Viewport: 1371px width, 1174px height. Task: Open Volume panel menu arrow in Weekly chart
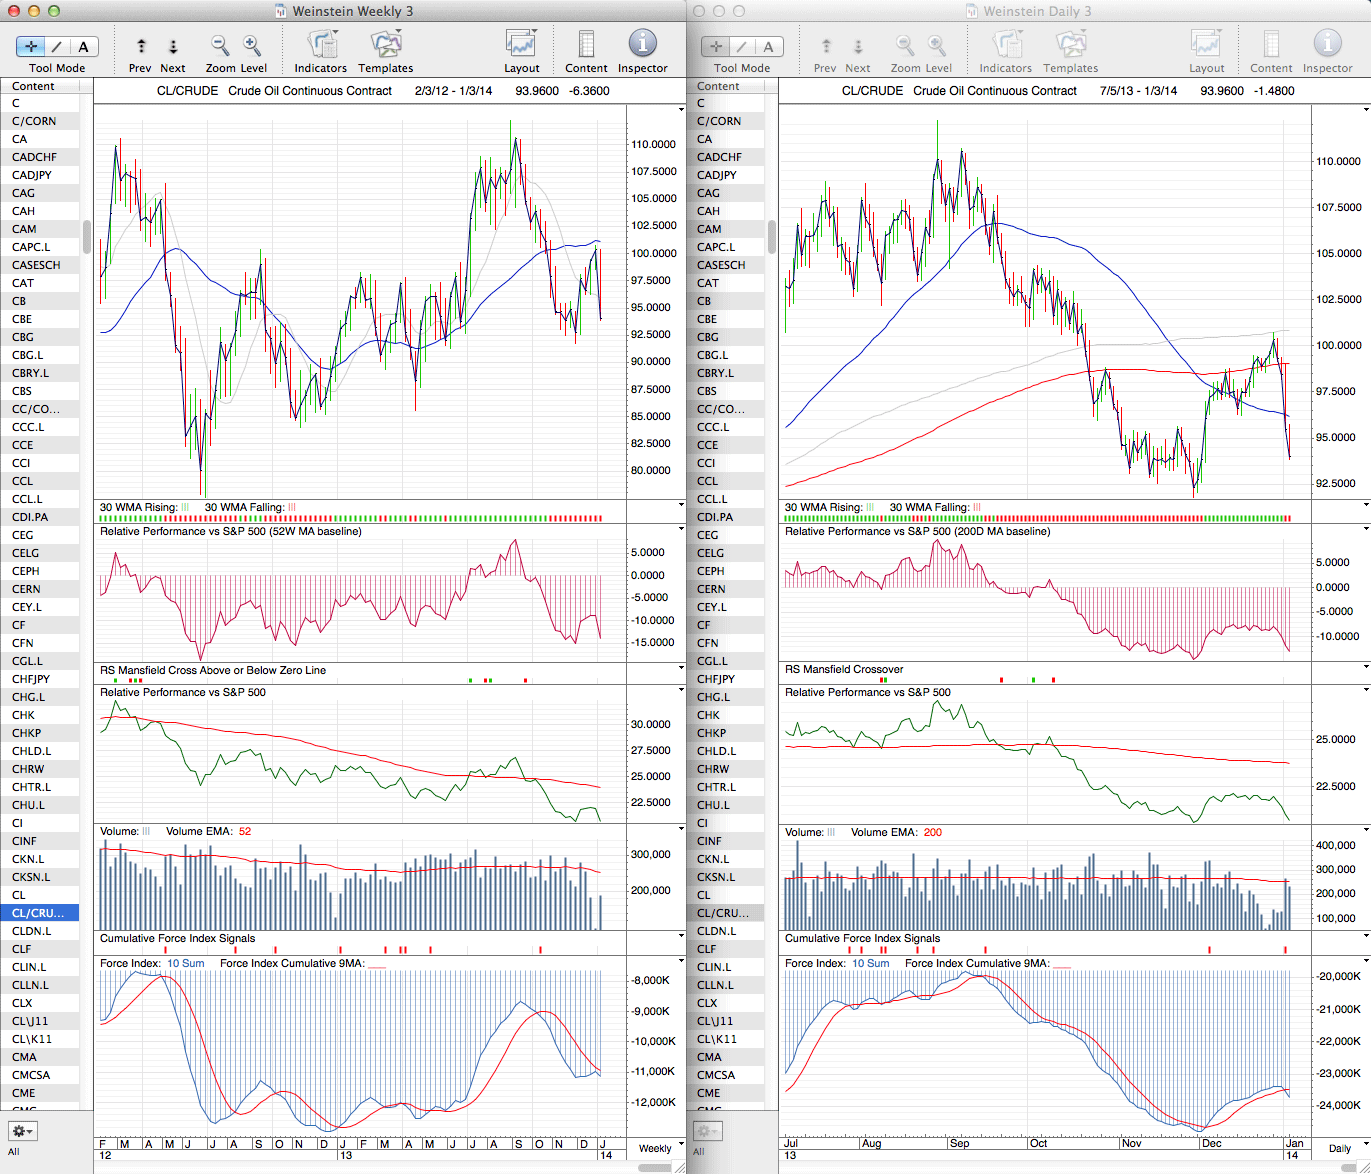(x=681, y=829)
